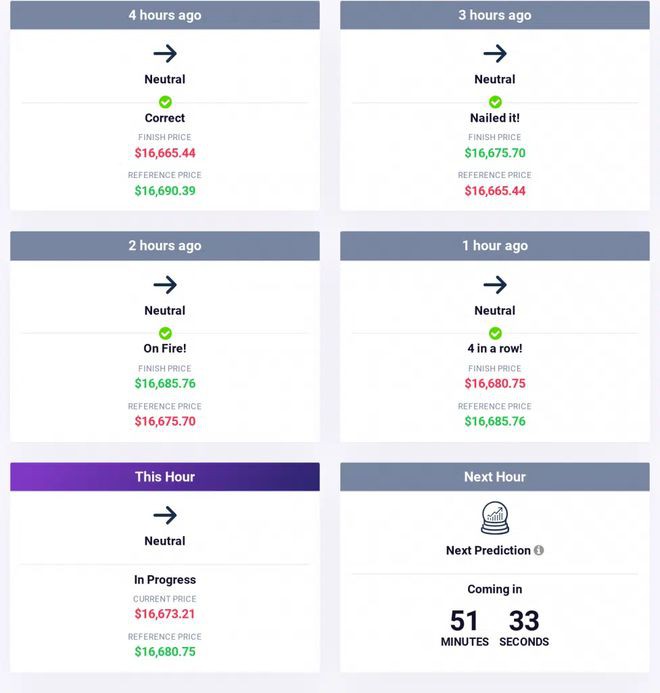Click the In Progress status label
This screenshot has height=693, width=660.
165,580
